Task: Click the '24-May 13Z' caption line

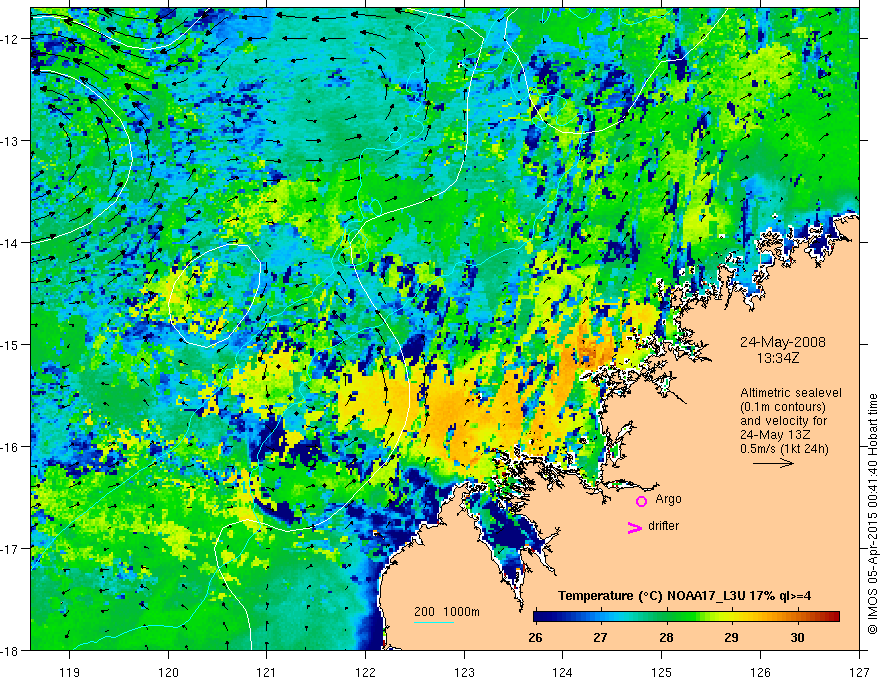Action: click(x=774, y=434)
